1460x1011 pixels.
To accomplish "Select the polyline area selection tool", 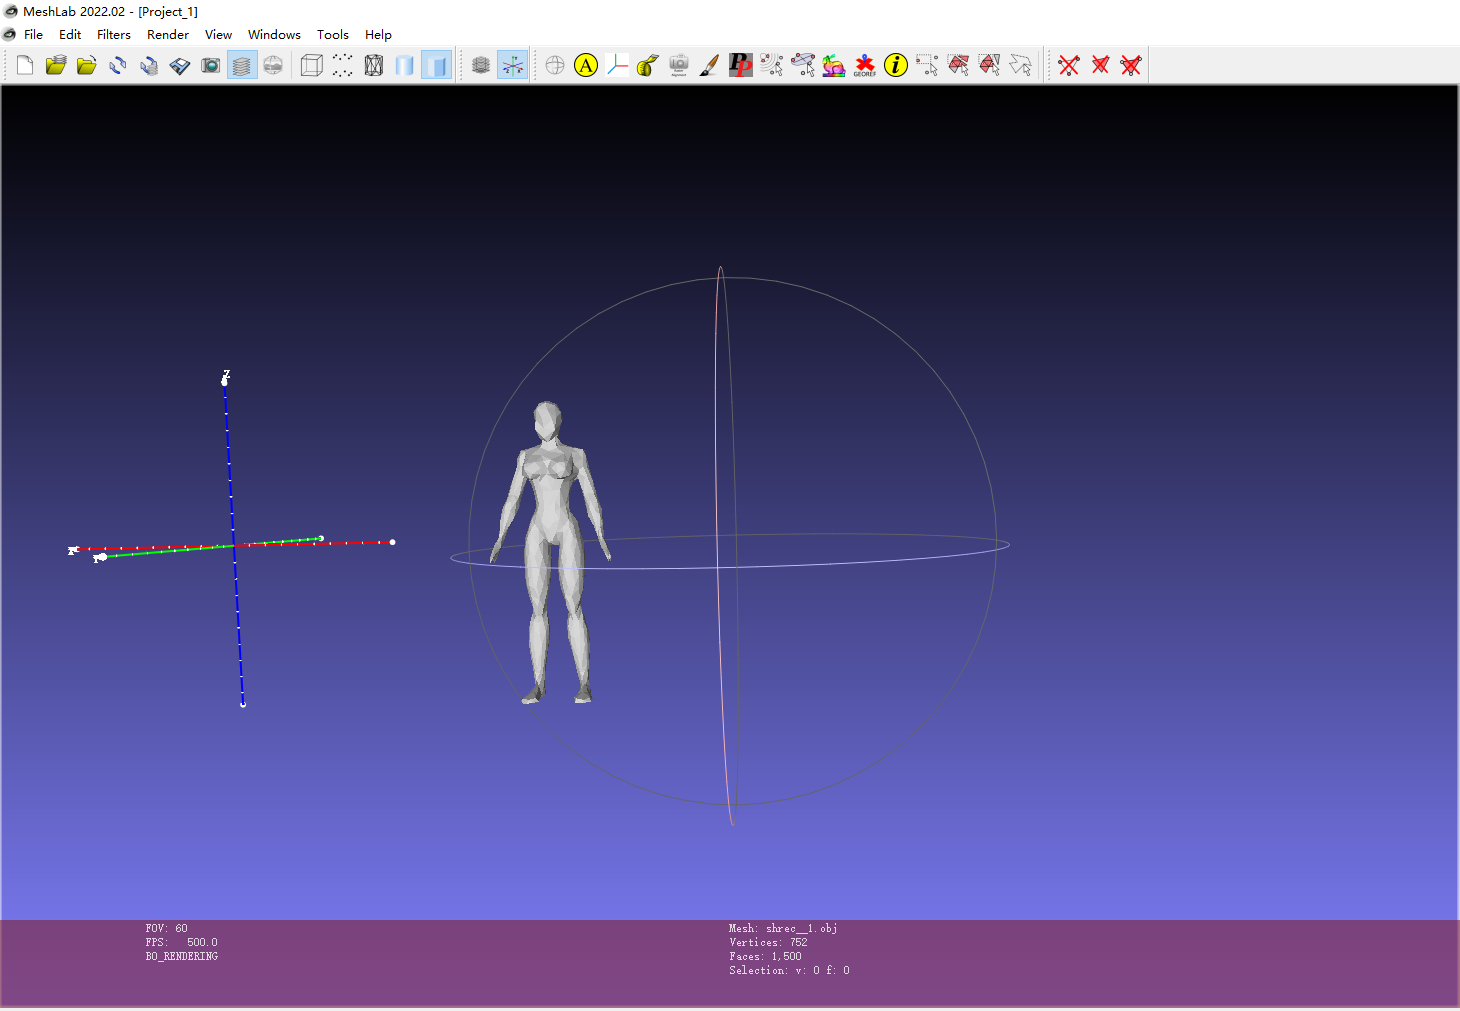I will (1020, 66).
